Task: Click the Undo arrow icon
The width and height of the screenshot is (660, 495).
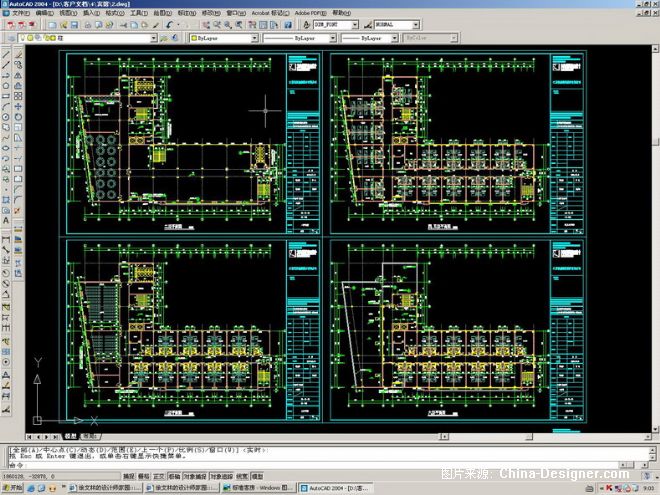Action: pyautogui.click(x=169, y=25)
